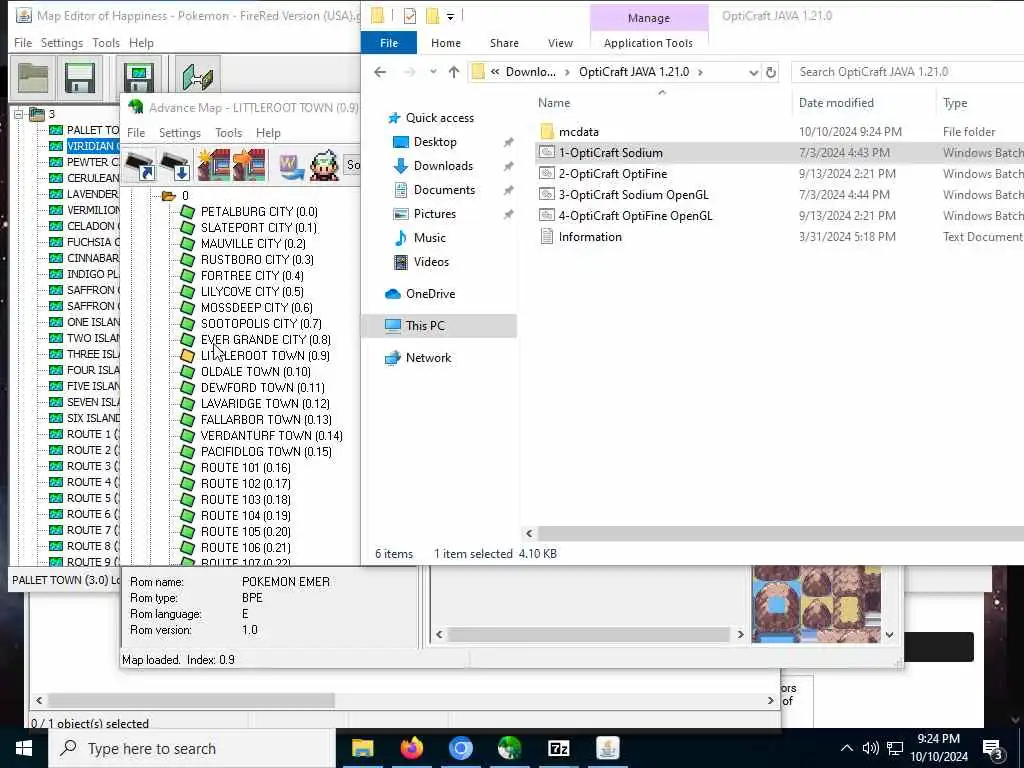Select This PC in navigation pane
The height and width of the screenshot is (768, 1024).
[439, 326]
